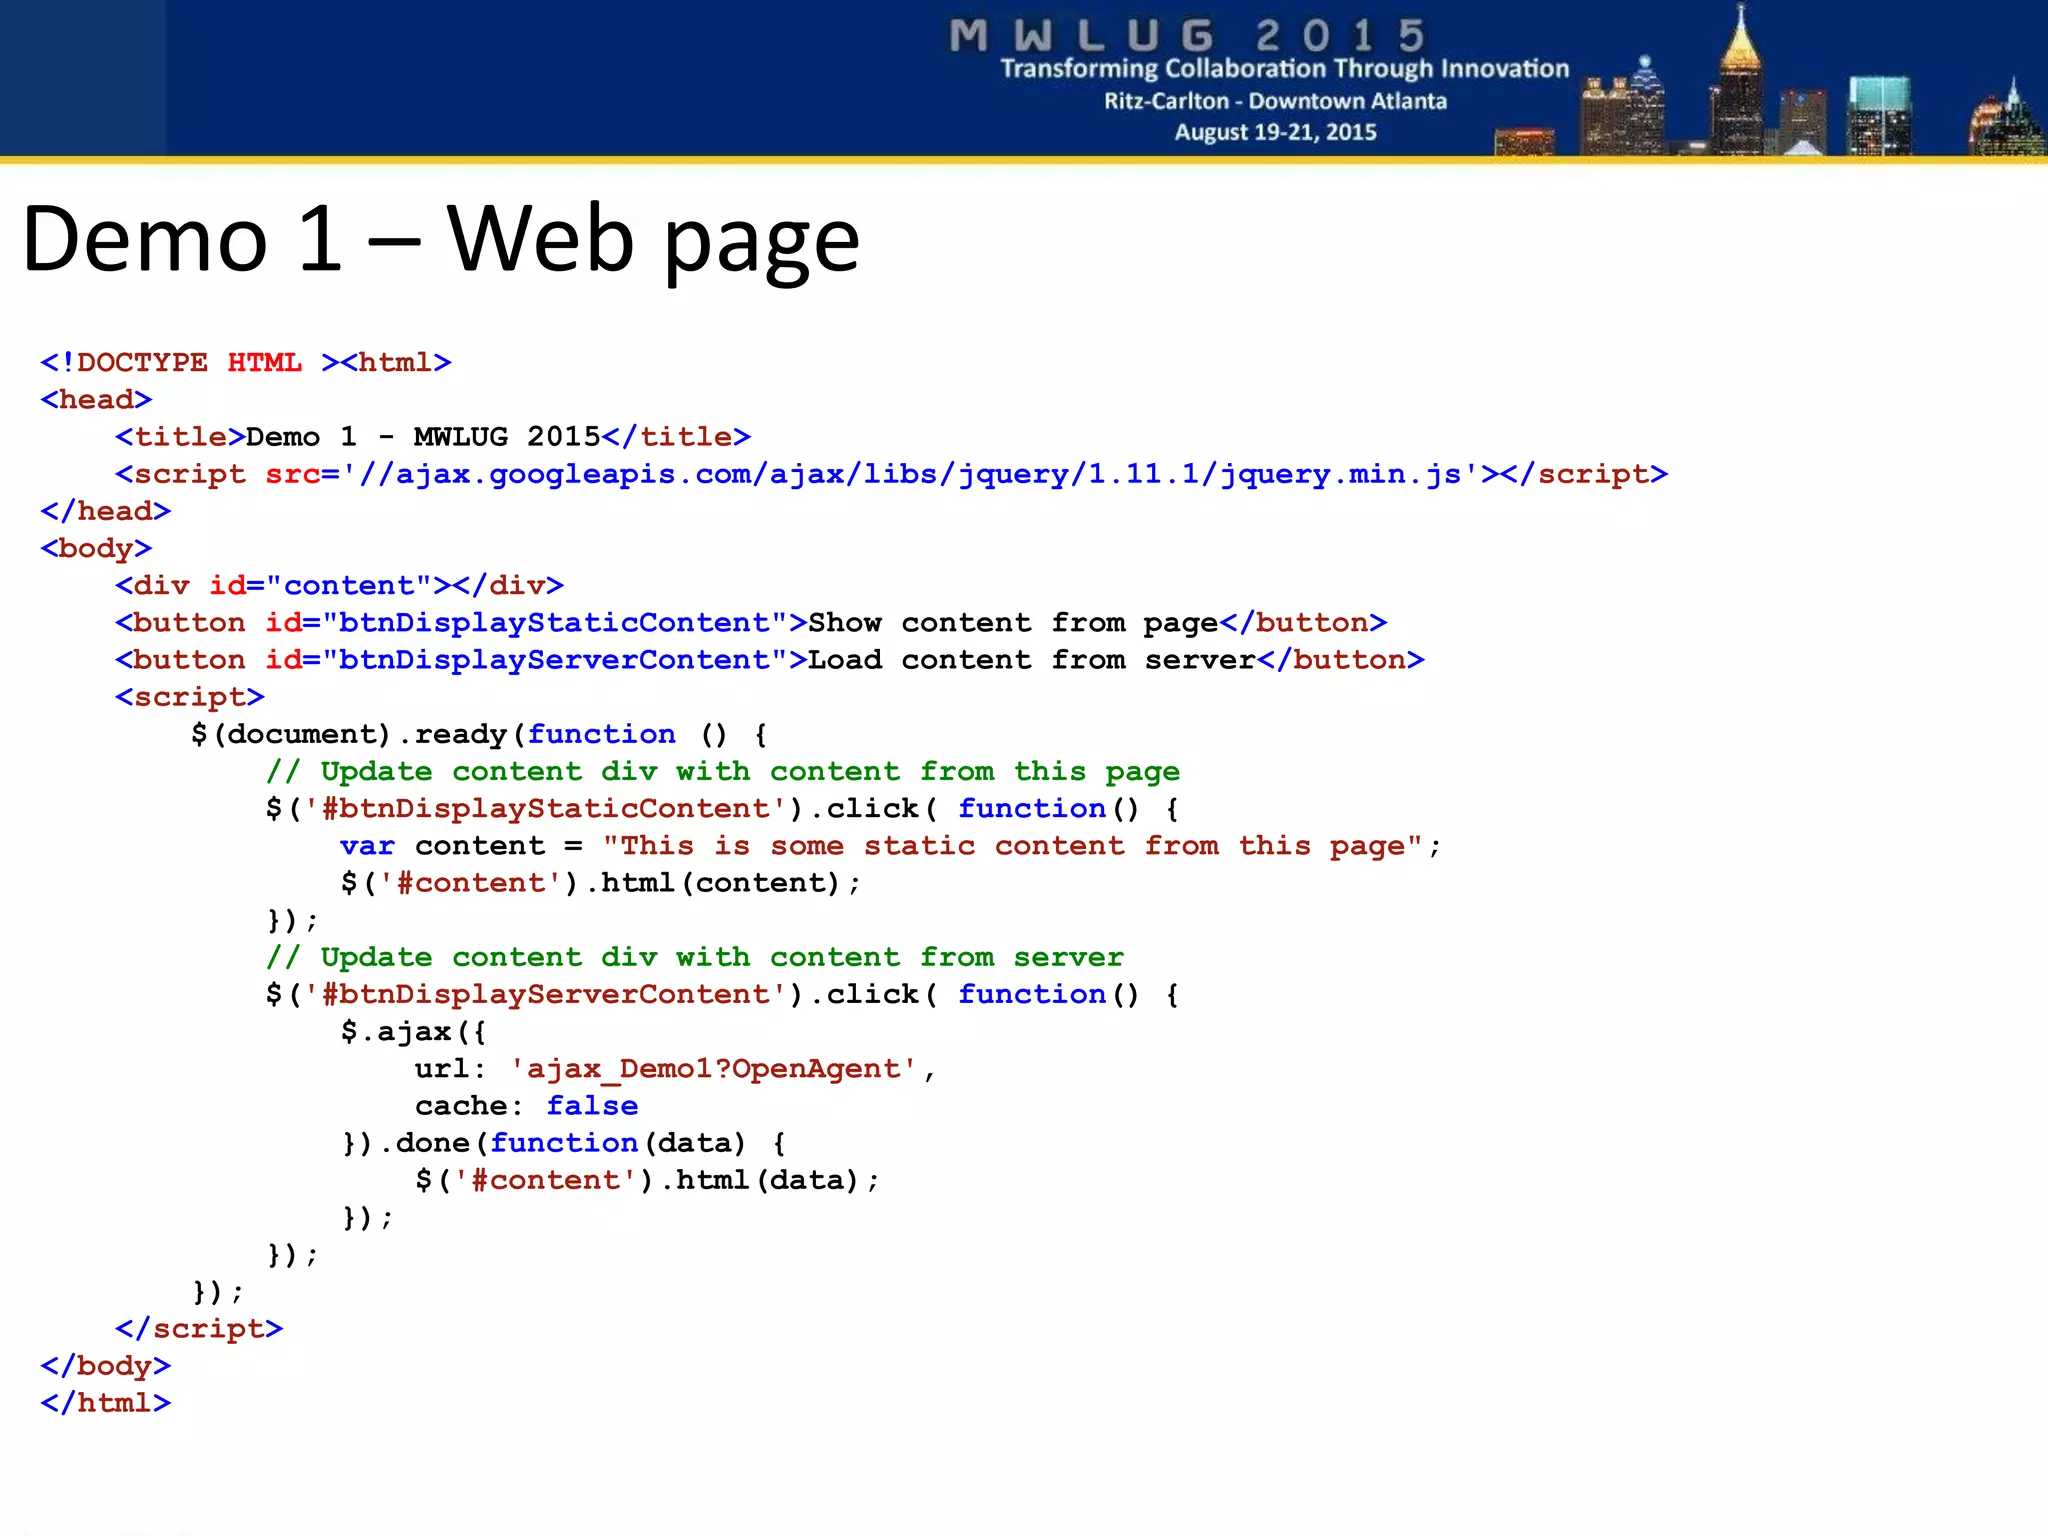Screen dimensions: 2048x1536
Task: Click the url 'ajax_Demo1?OpenAgent' line
Action: point(675,1069)
